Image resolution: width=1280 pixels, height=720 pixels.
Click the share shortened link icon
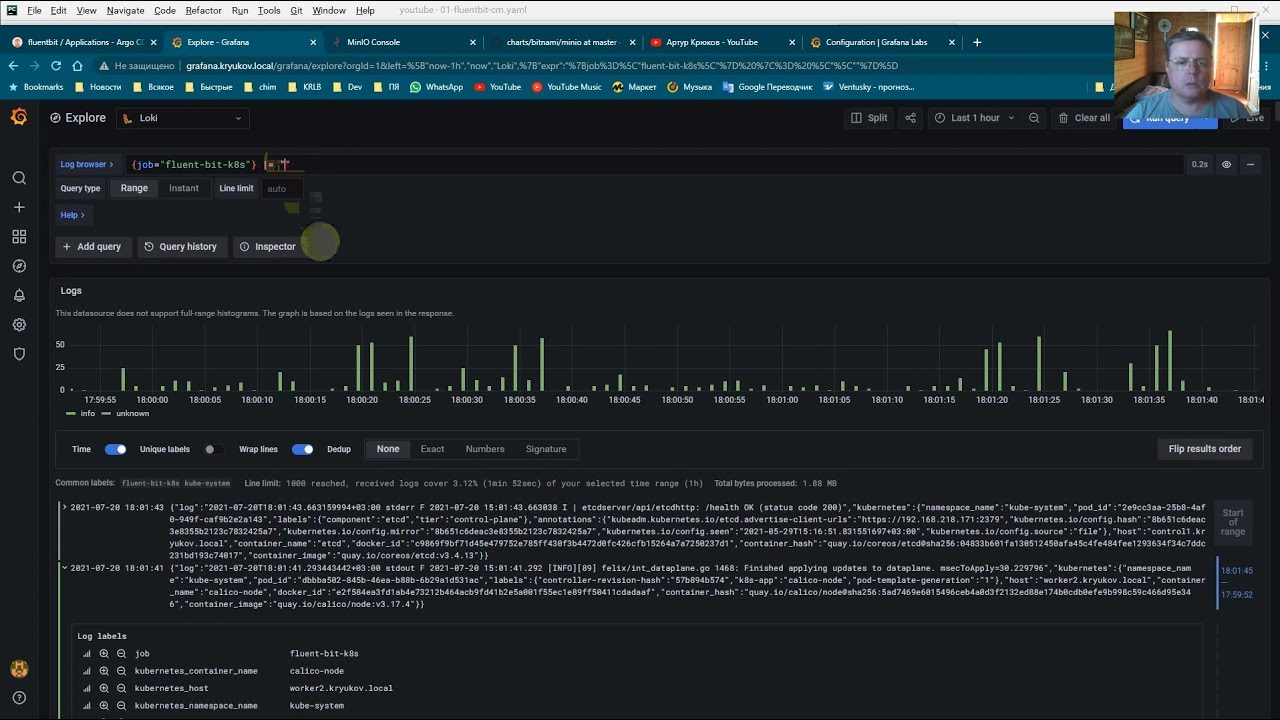click(x=910, y=118)
